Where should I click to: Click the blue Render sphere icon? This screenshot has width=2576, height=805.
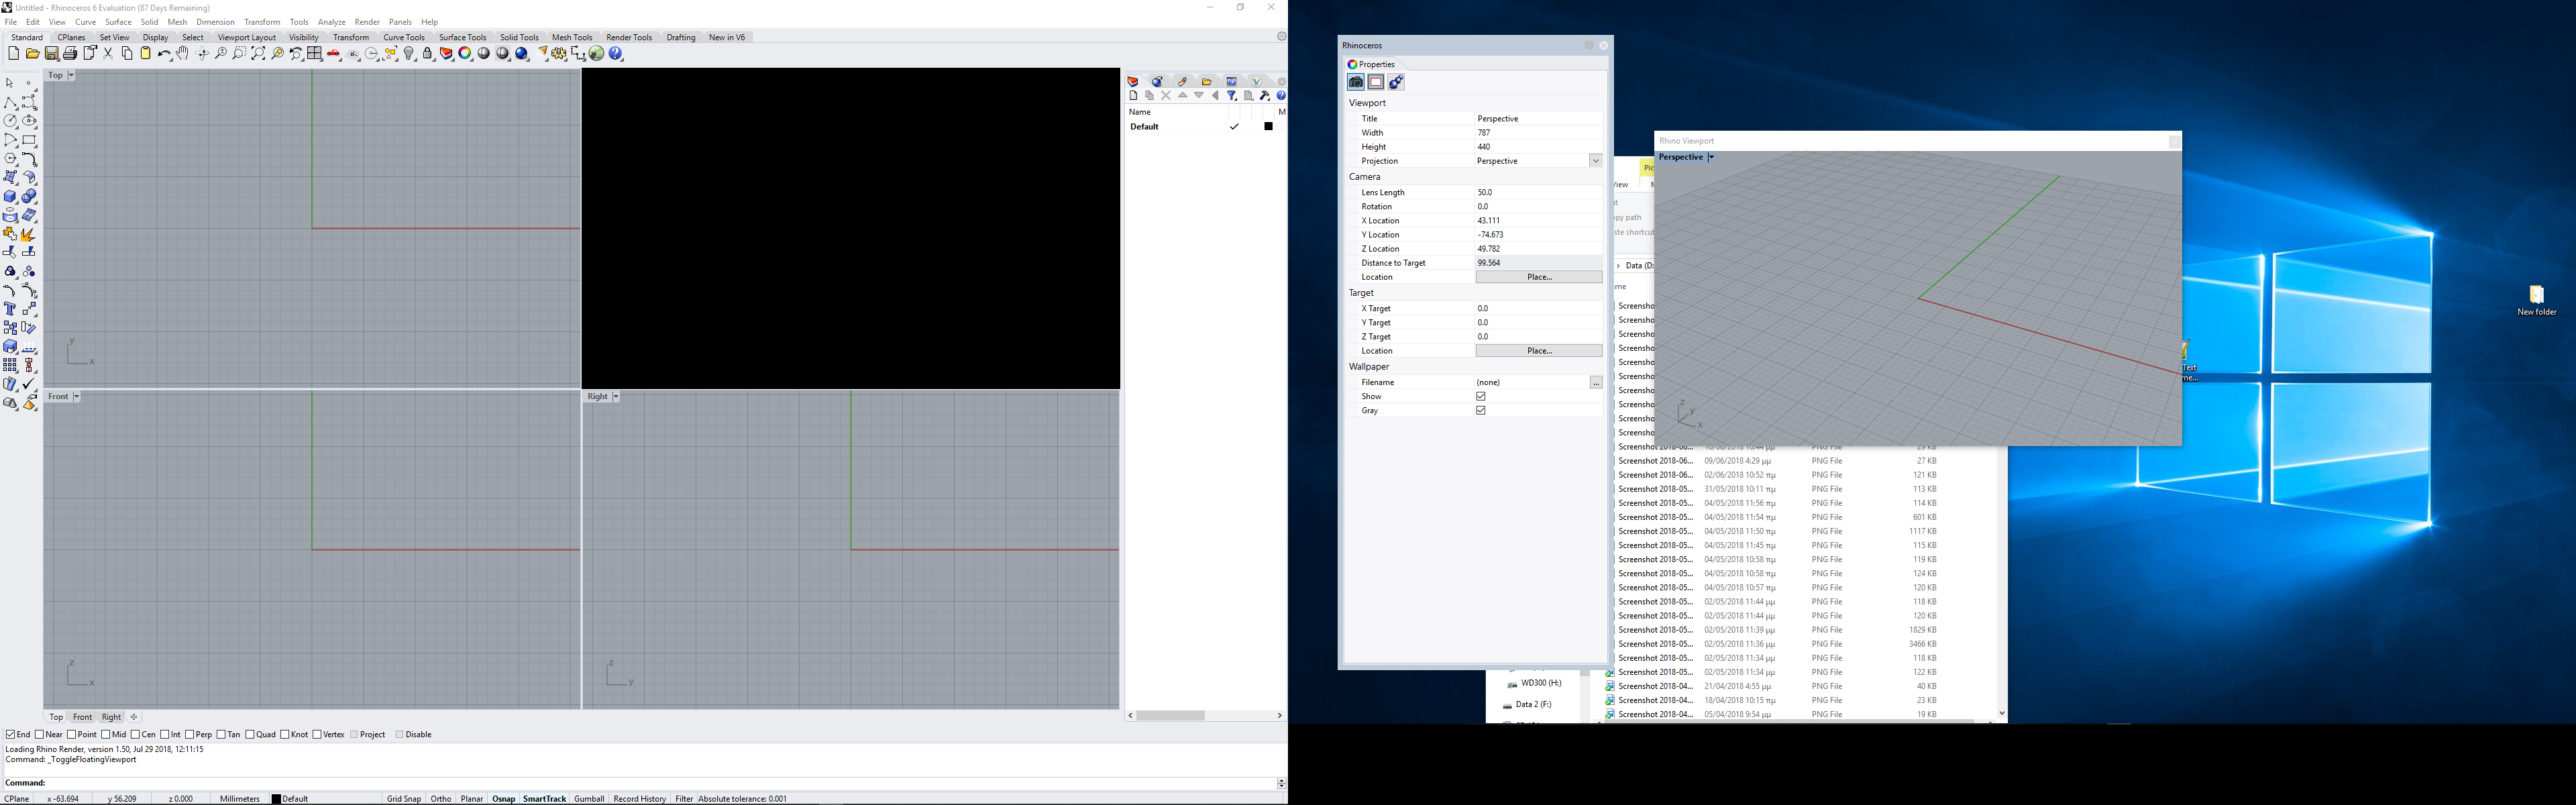521,53
